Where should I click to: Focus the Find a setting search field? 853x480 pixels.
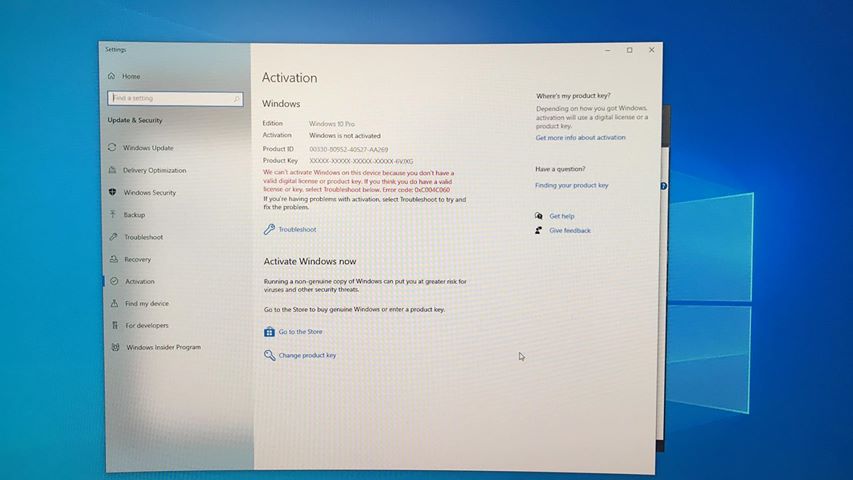point(175,99)
